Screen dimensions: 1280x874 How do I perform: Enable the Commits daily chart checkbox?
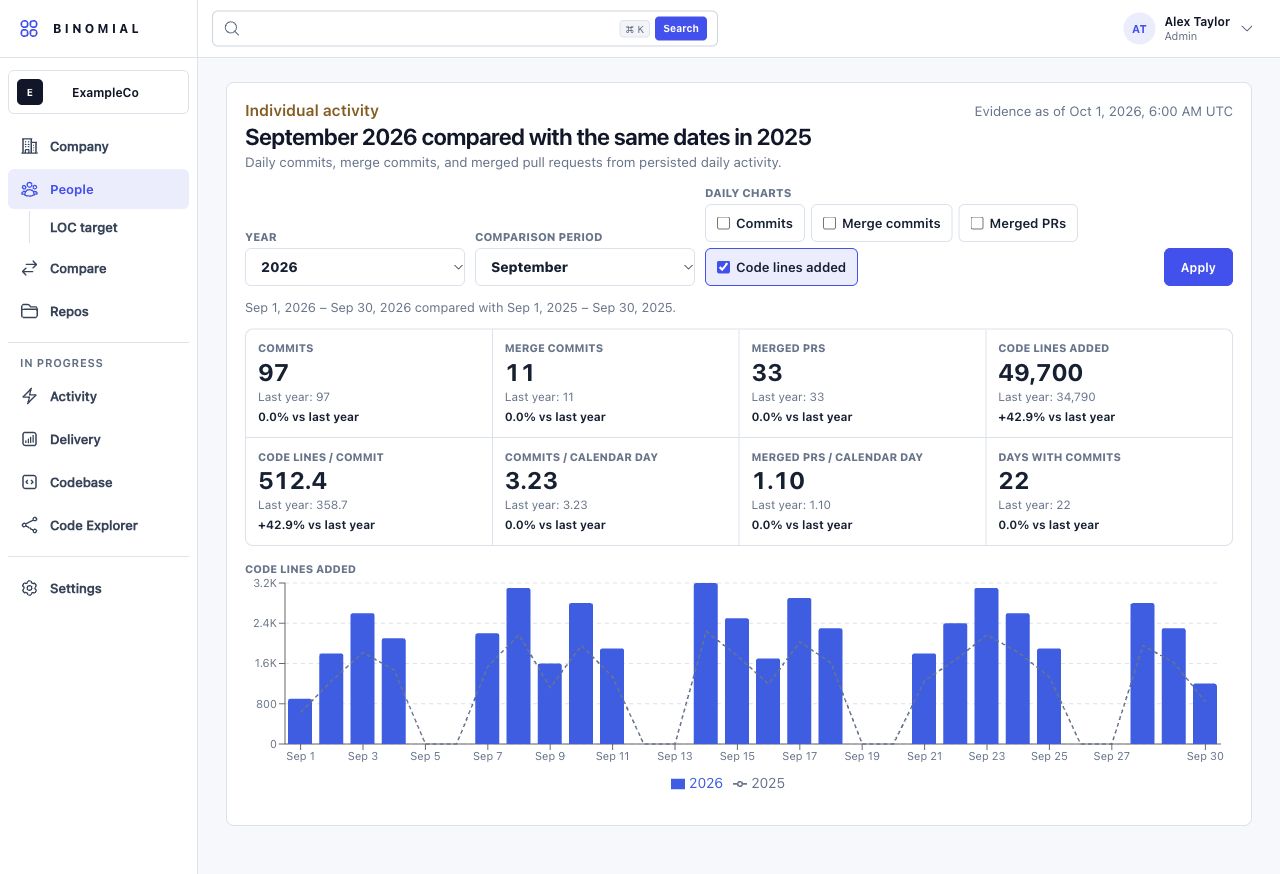[x=724, y=223]
